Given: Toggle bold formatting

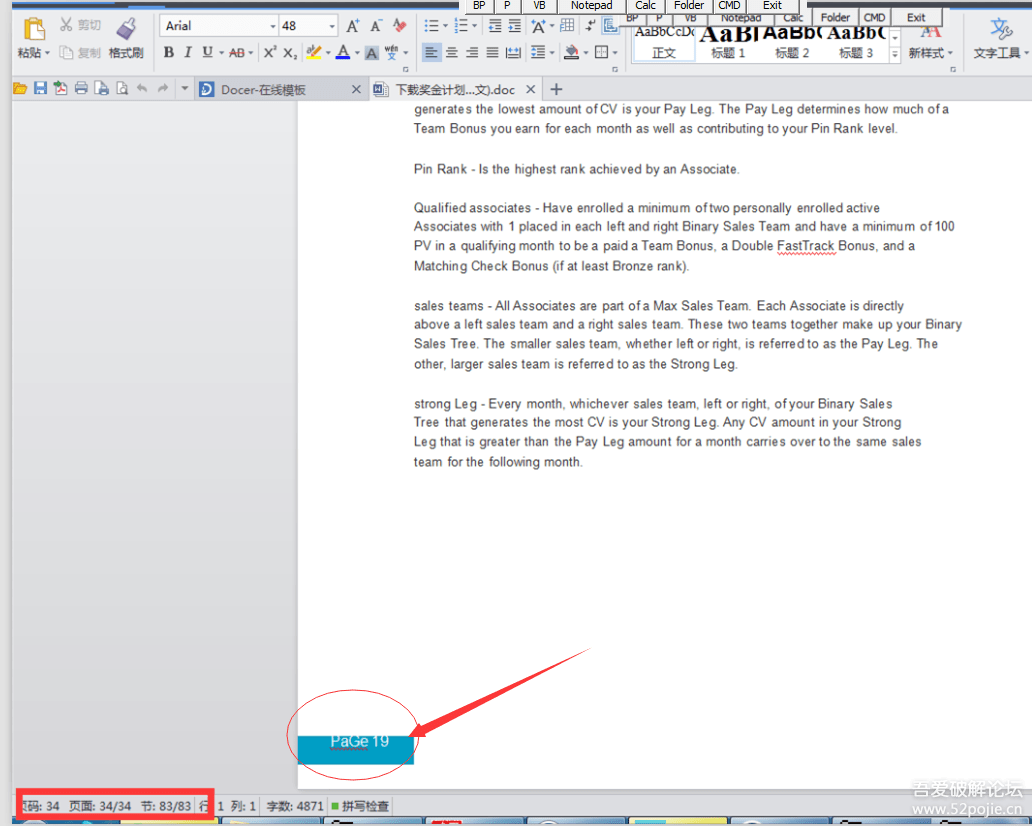Looking at the screenshot, I should (168, 52).
